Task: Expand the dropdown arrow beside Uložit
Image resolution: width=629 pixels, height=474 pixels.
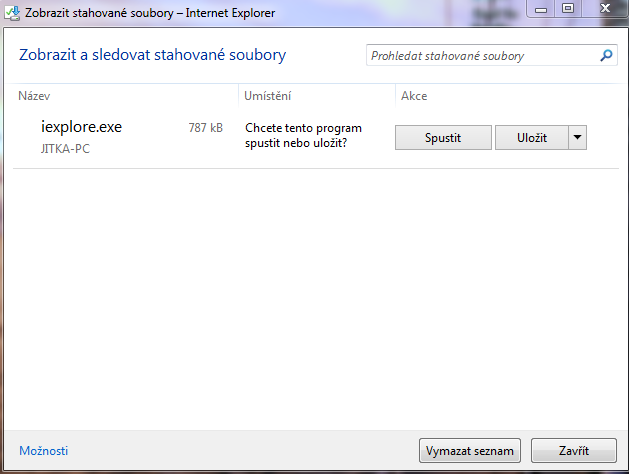Action: (577, 137)
